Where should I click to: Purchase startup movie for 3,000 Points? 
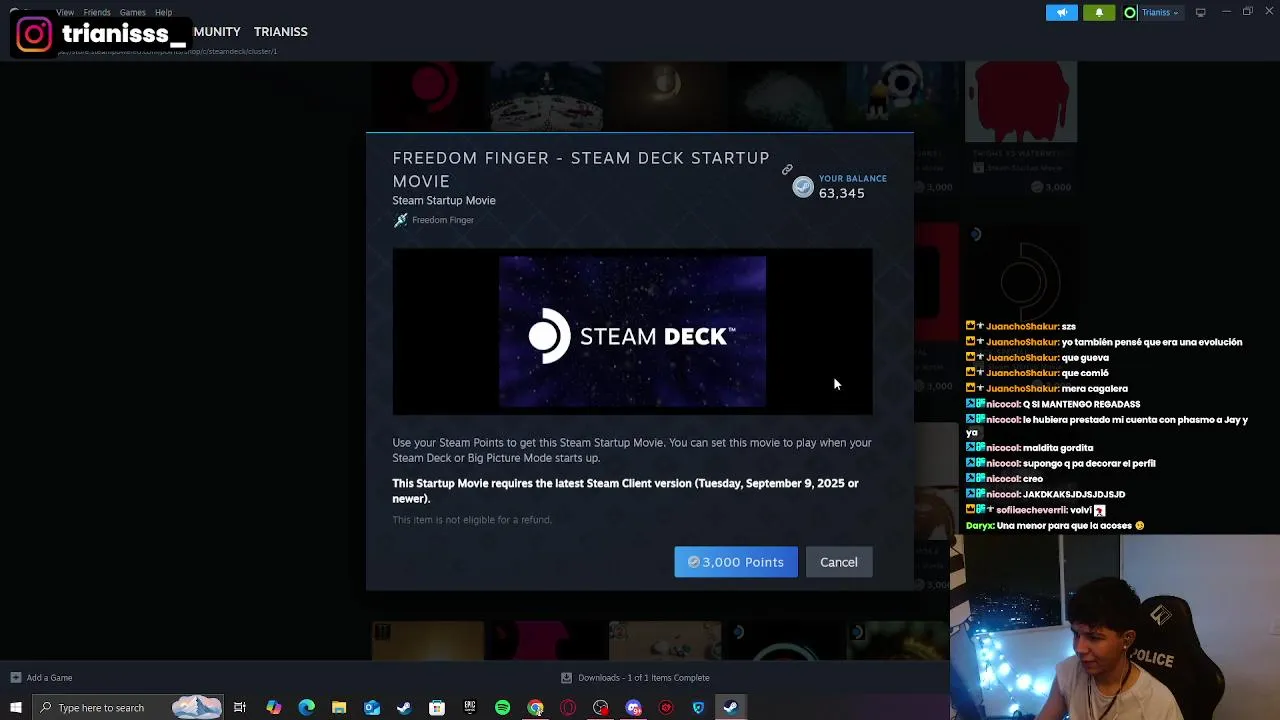736,562
